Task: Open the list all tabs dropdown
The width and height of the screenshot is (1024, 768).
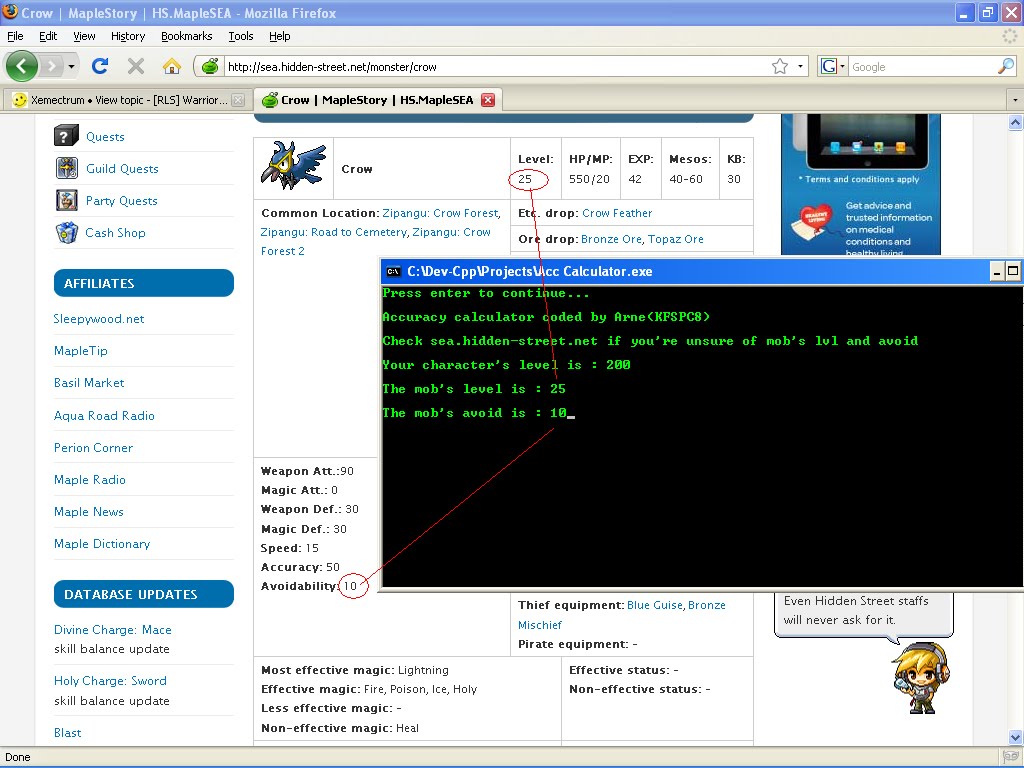Action: (x=1015, y=100)
